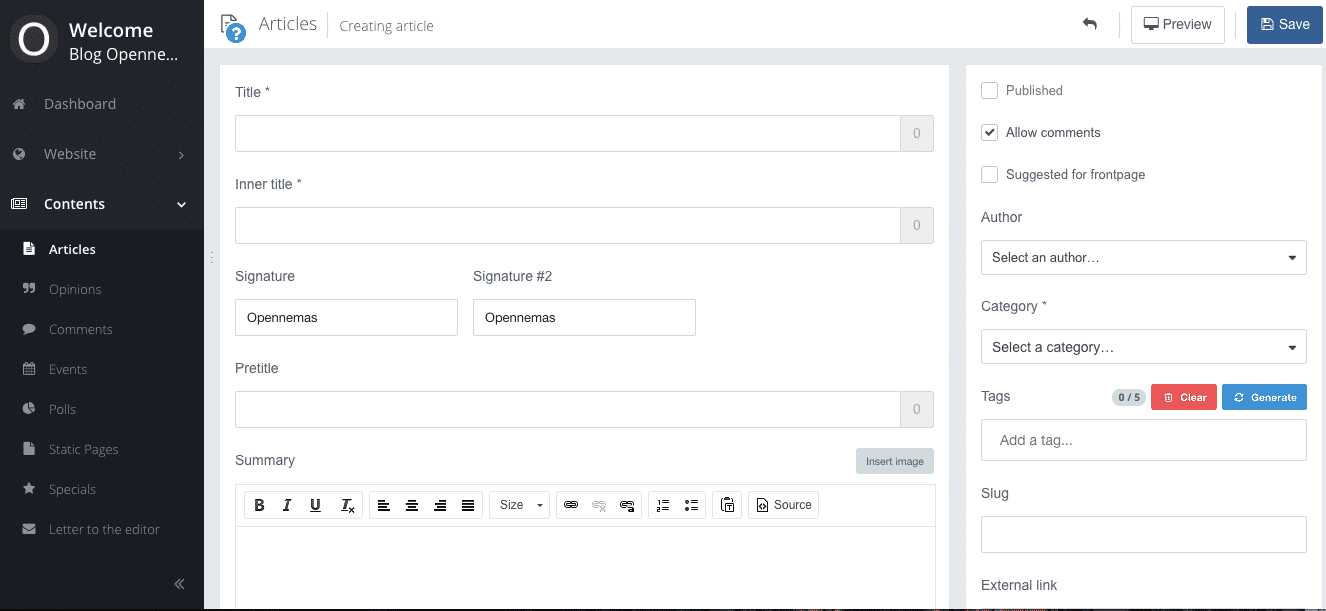Viewport: 1326px width, 611px height.
Task: Click the Save button
Action: 1285,24
